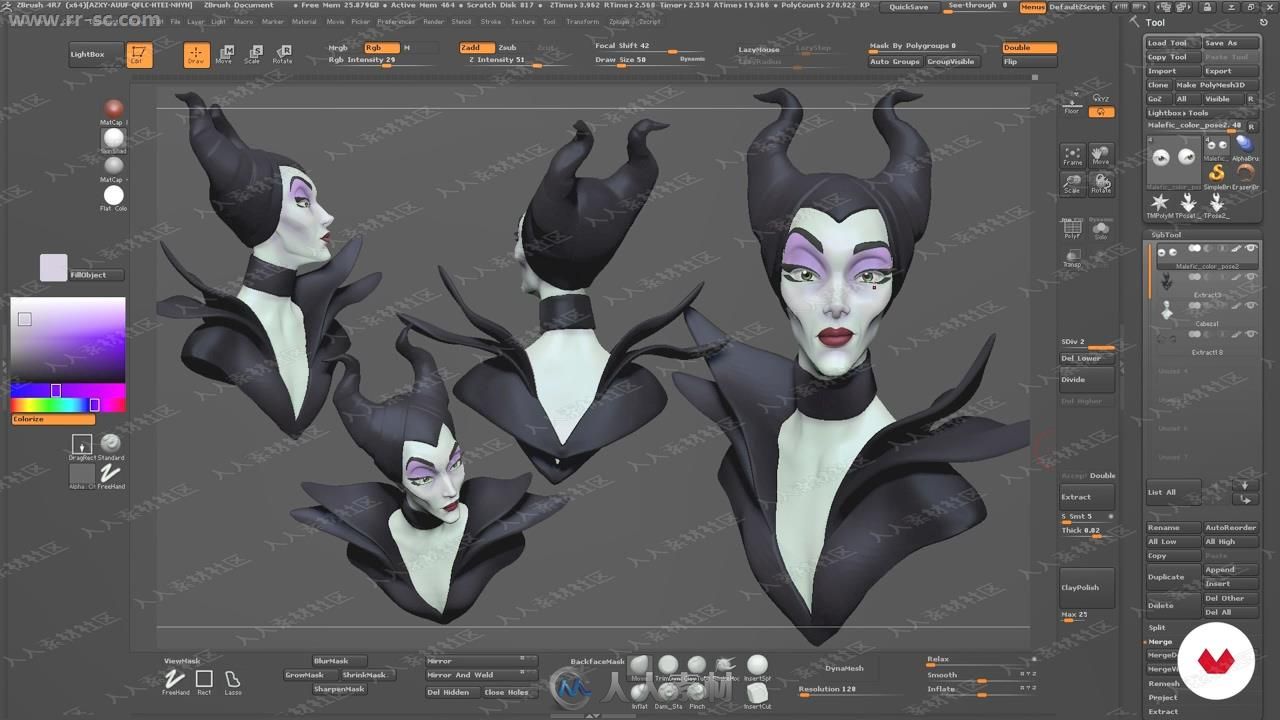1280x720 pixels.
Task: Select the TMPolyMesh star tool
Action: click(1160, 205)
